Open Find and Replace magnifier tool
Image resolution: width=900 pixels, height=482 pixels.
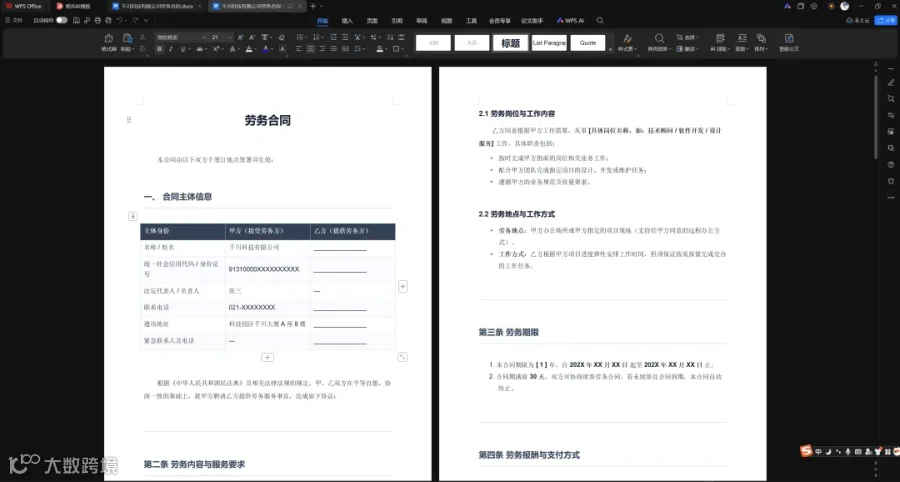660,38
